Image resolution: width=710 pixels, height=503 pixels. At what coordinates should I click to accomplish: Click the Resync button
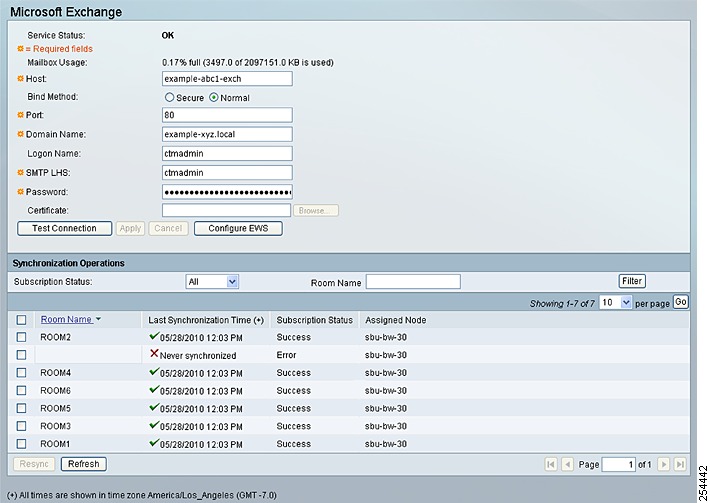pyautogui.click(x=34, y=464)
